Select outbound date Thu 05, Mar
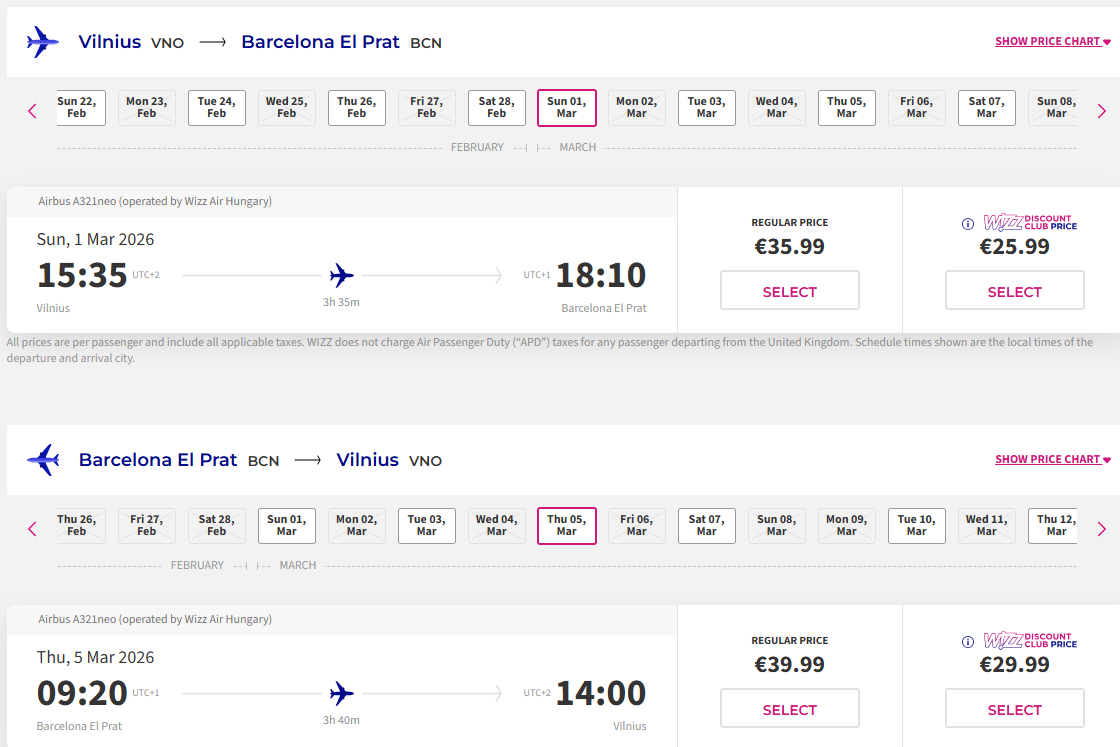This screenshot has height=747, width=1120. tap(847, 108)
